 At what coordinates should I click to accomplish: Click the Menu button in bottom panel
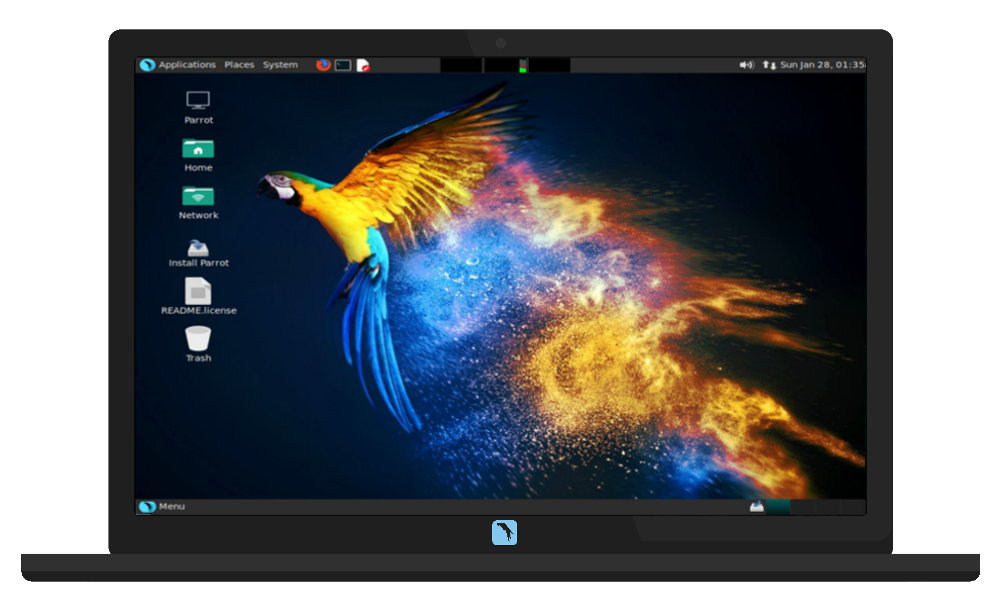[163, 507]
